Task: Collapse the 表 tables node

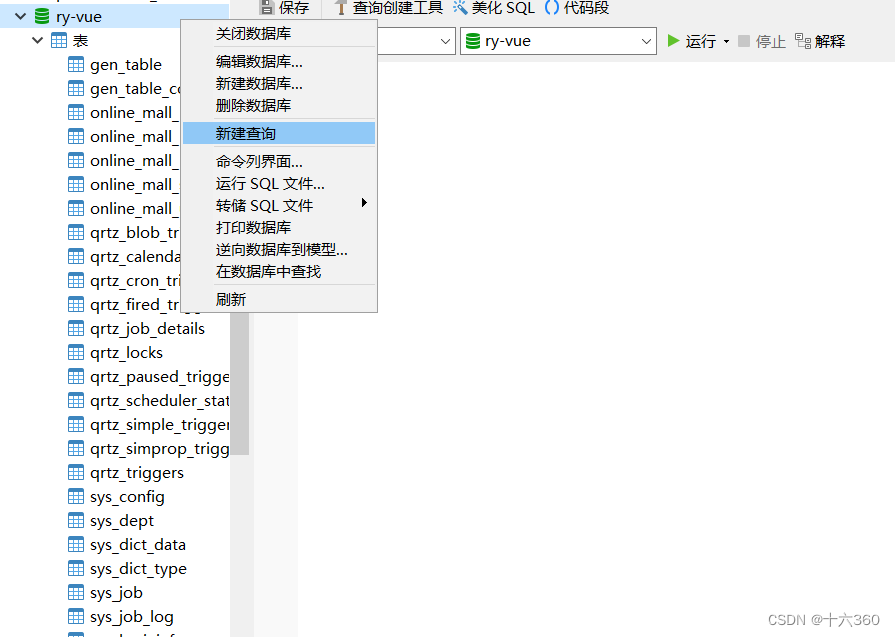Action: (37, 40)
